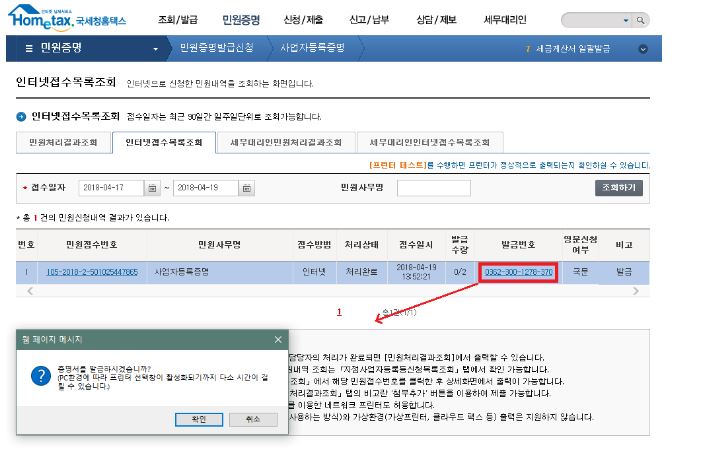Click 취소 in the web page dialog
This screenshot has width=704, height=463.
pos(253,419)
